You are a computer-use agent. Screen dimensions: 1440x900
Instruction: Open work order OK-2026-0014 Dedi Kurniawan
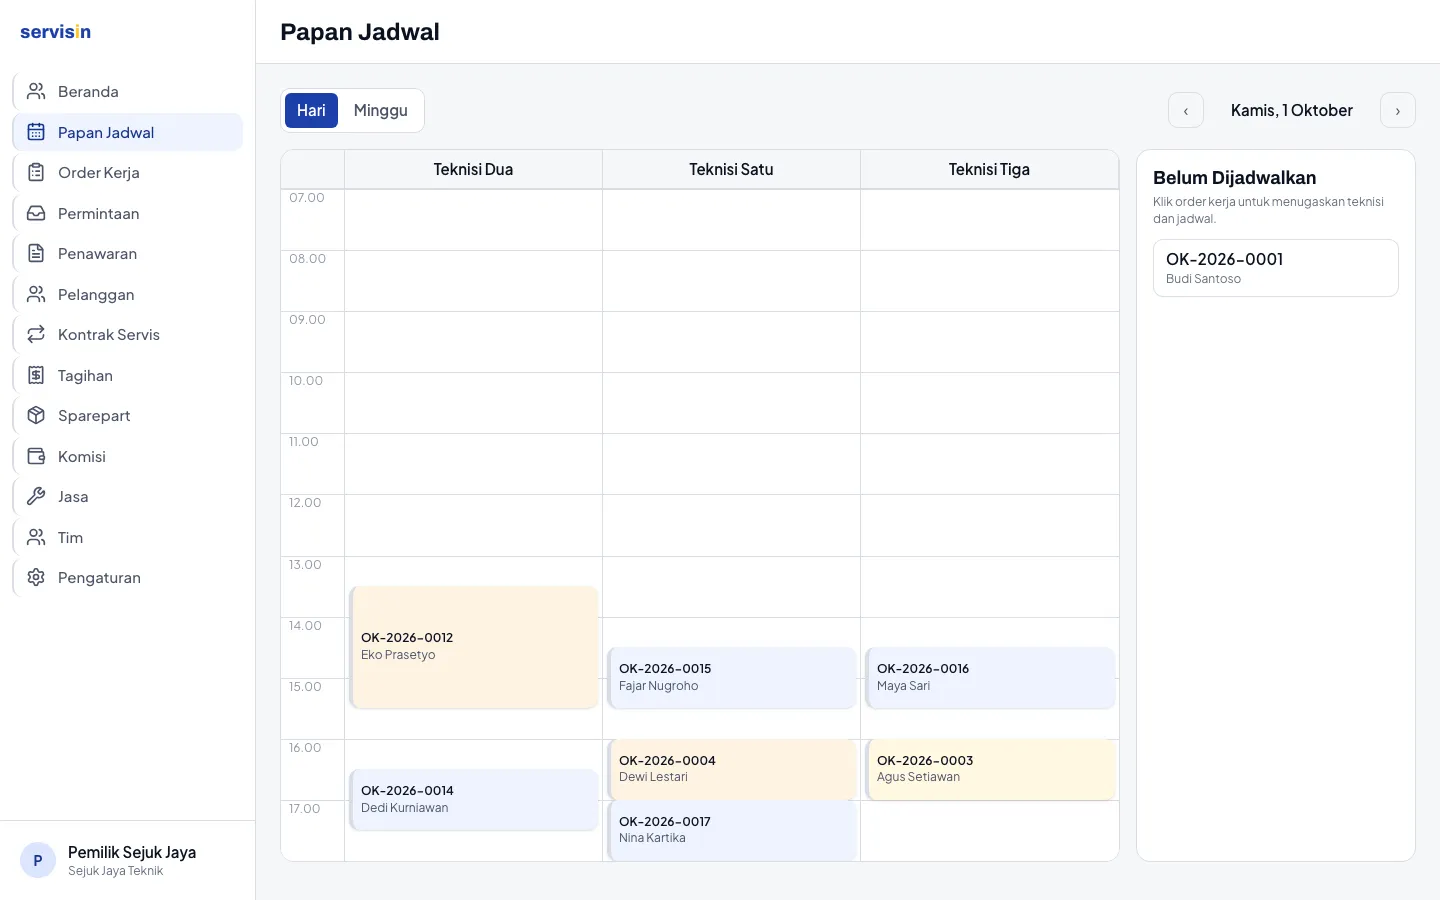(474, 799)
